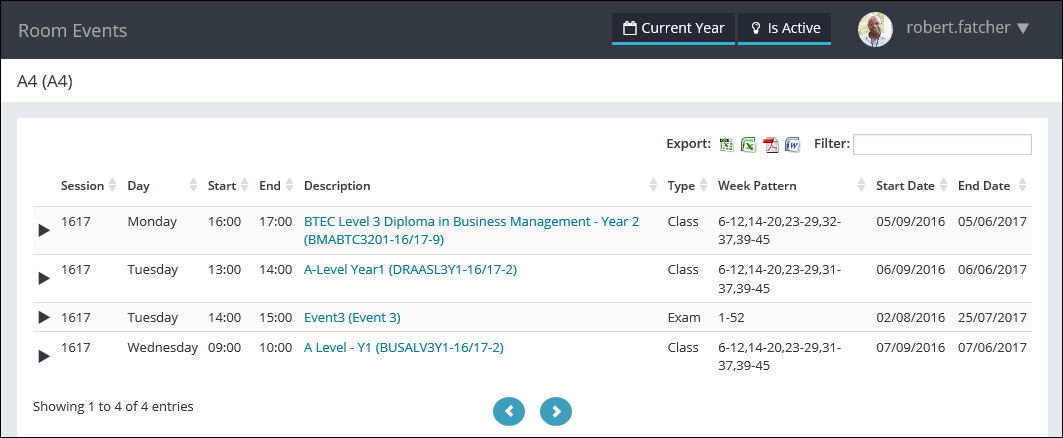Expand the Tuesday A-Level Year1 row
The width and height of the screenshot is (1063, 438).
pyautogui.click(x=43, y=278)
